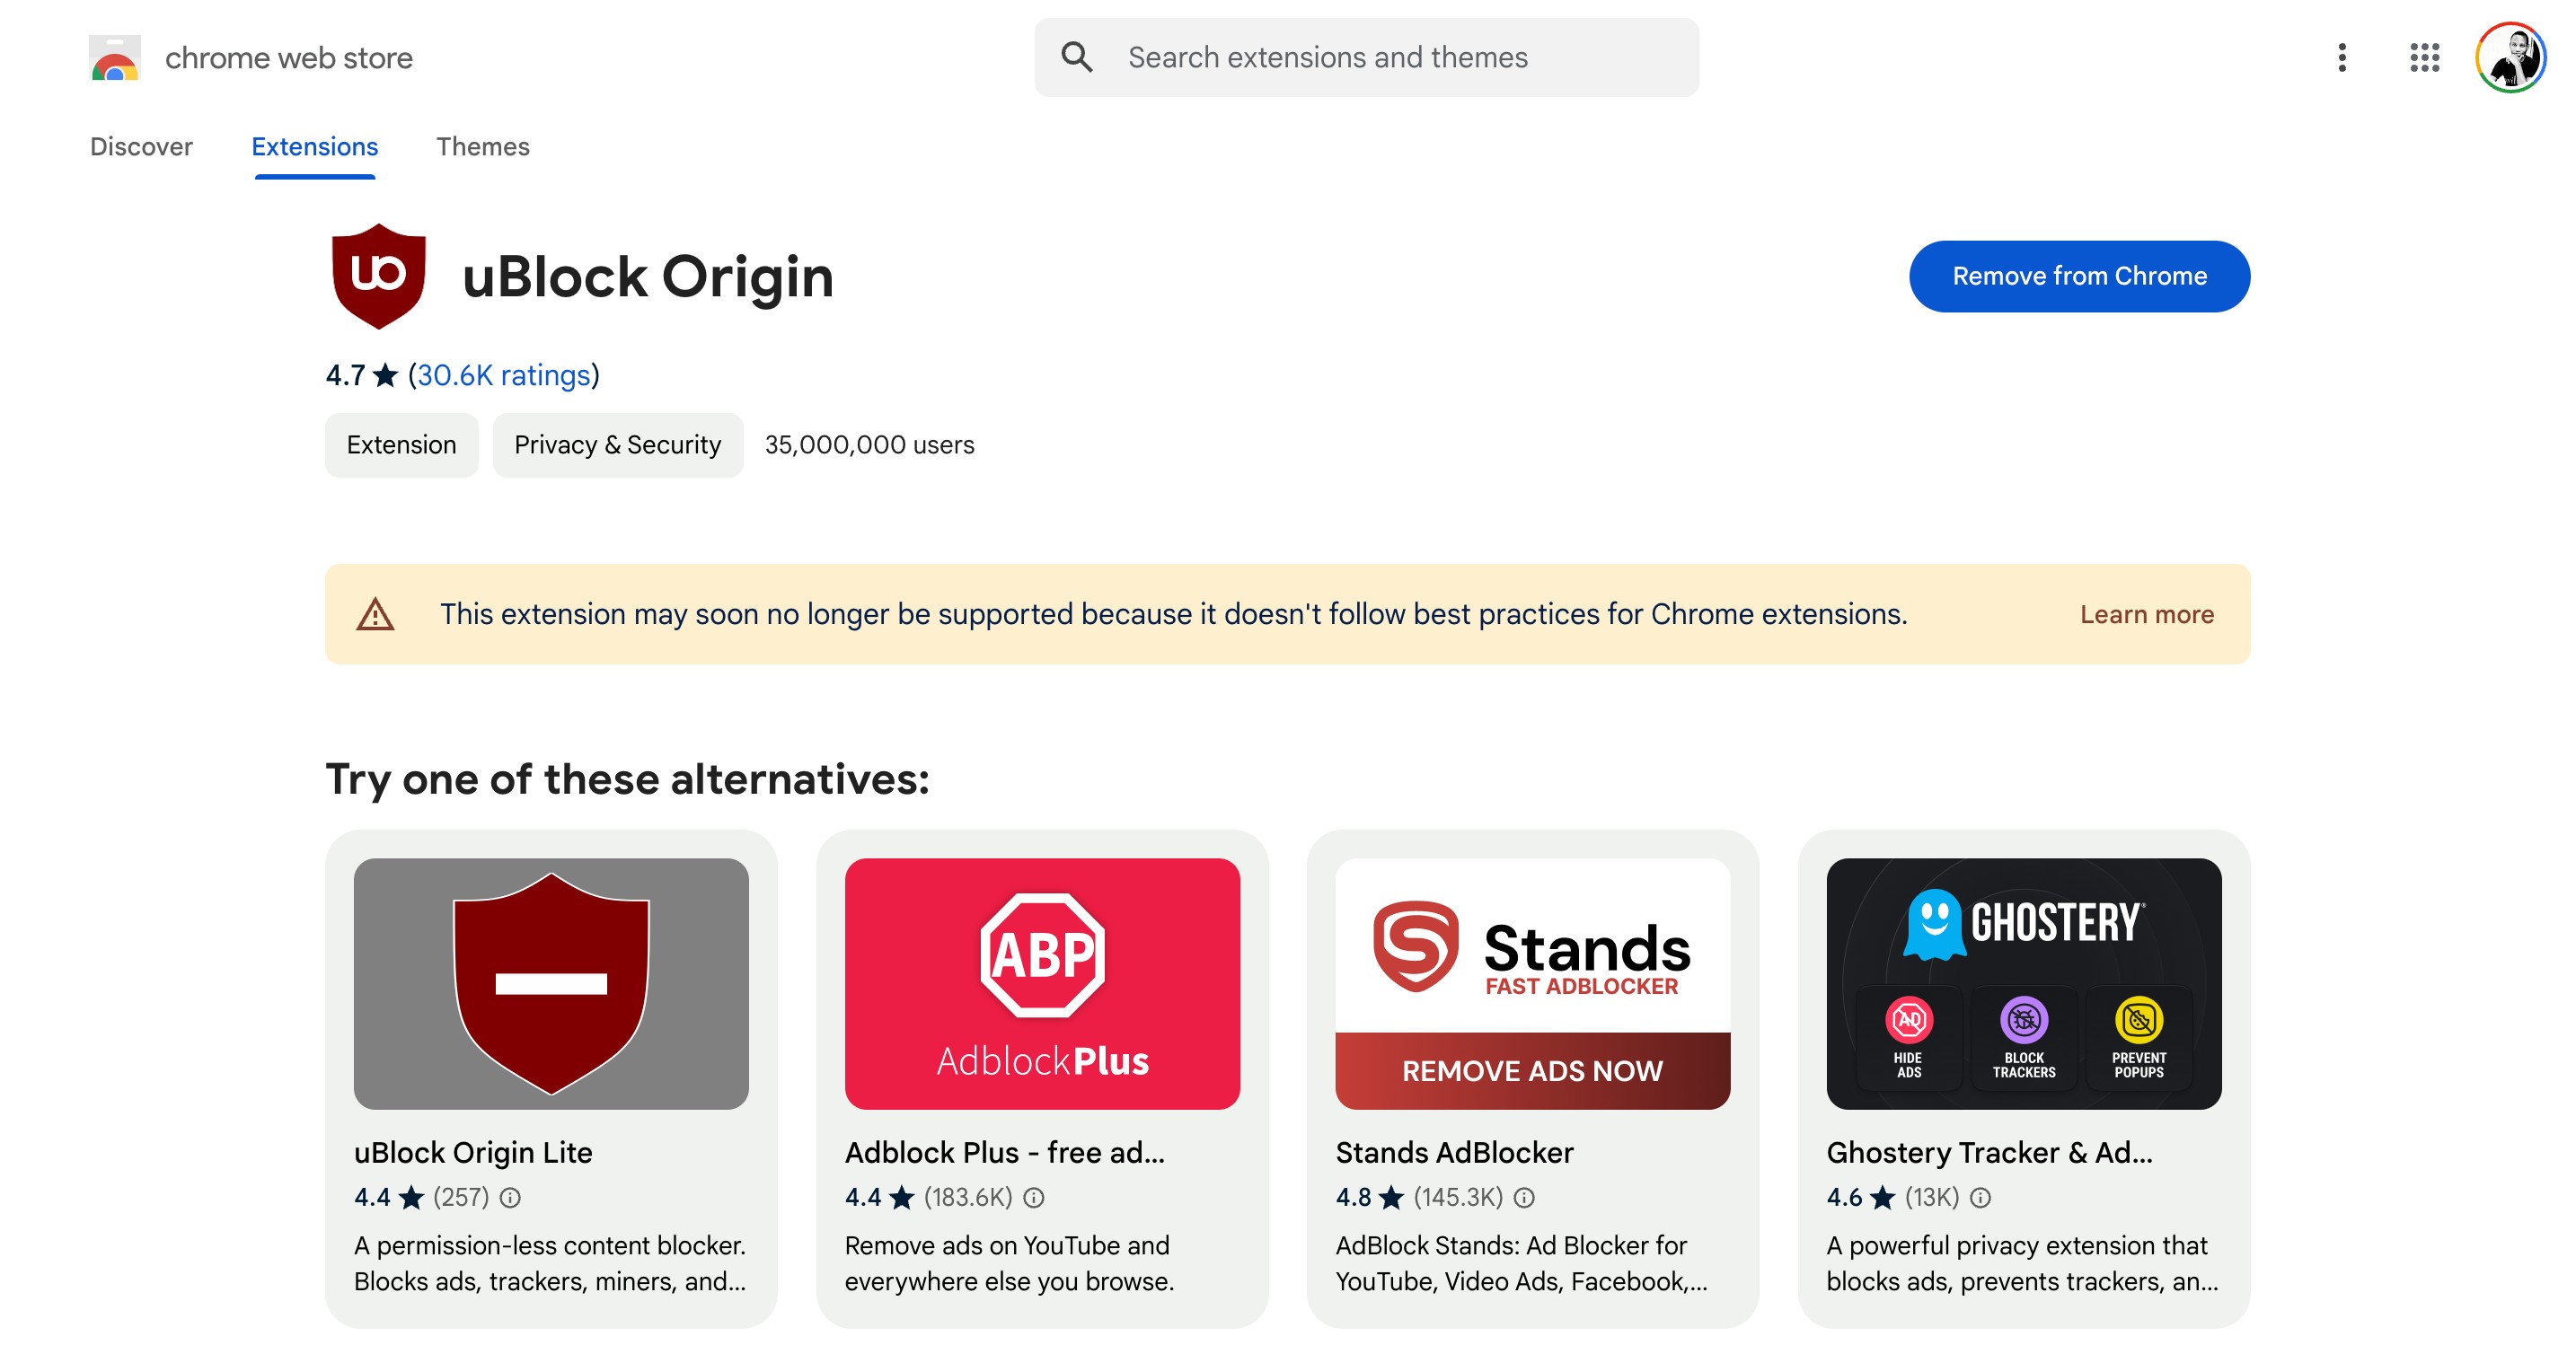Click info icon next to Adblock Plus rating

click(x=1034, y=1197)
